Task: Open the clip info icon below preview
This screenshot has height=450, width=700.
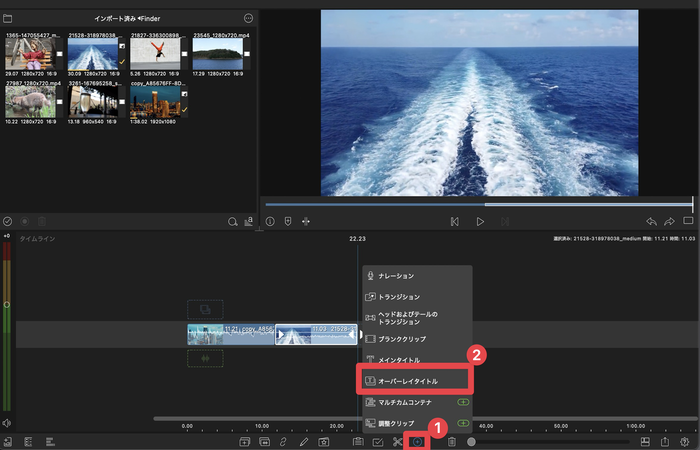Action: pos(270,221)
